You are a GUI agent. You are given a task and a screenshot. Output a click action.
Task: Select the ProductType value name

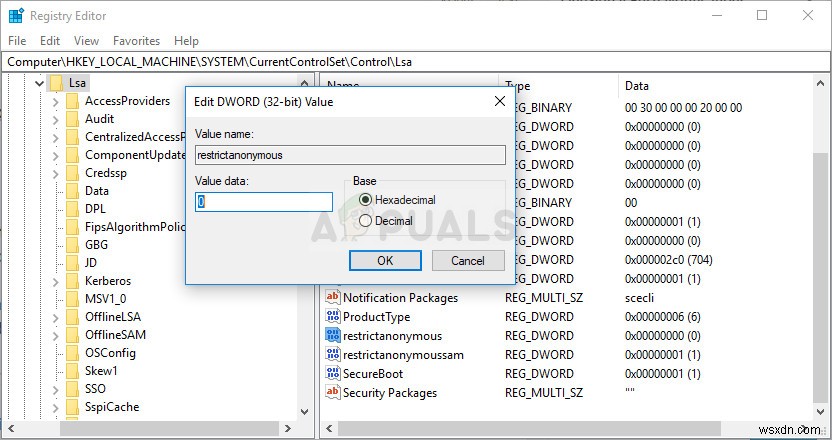(x=376, y=317)
